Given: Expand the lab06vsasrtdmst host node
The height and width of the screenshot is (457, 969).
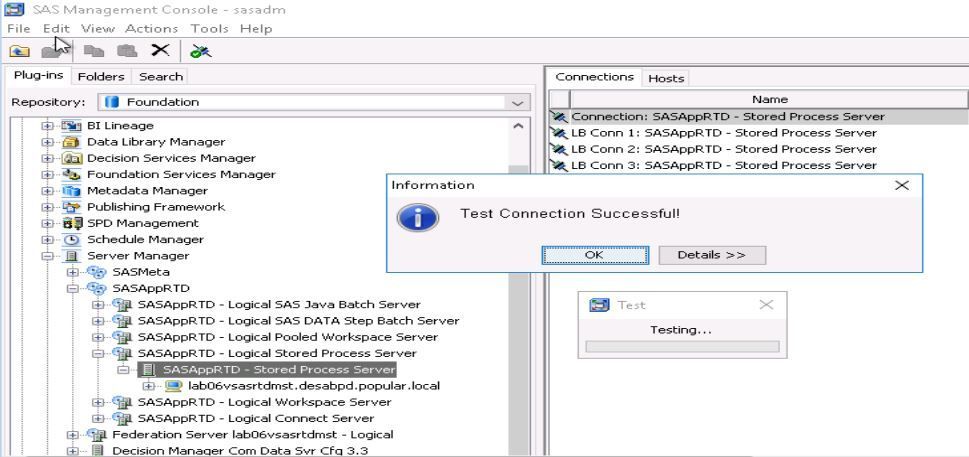Looking at the screenshot, I should tap(148, 386).
